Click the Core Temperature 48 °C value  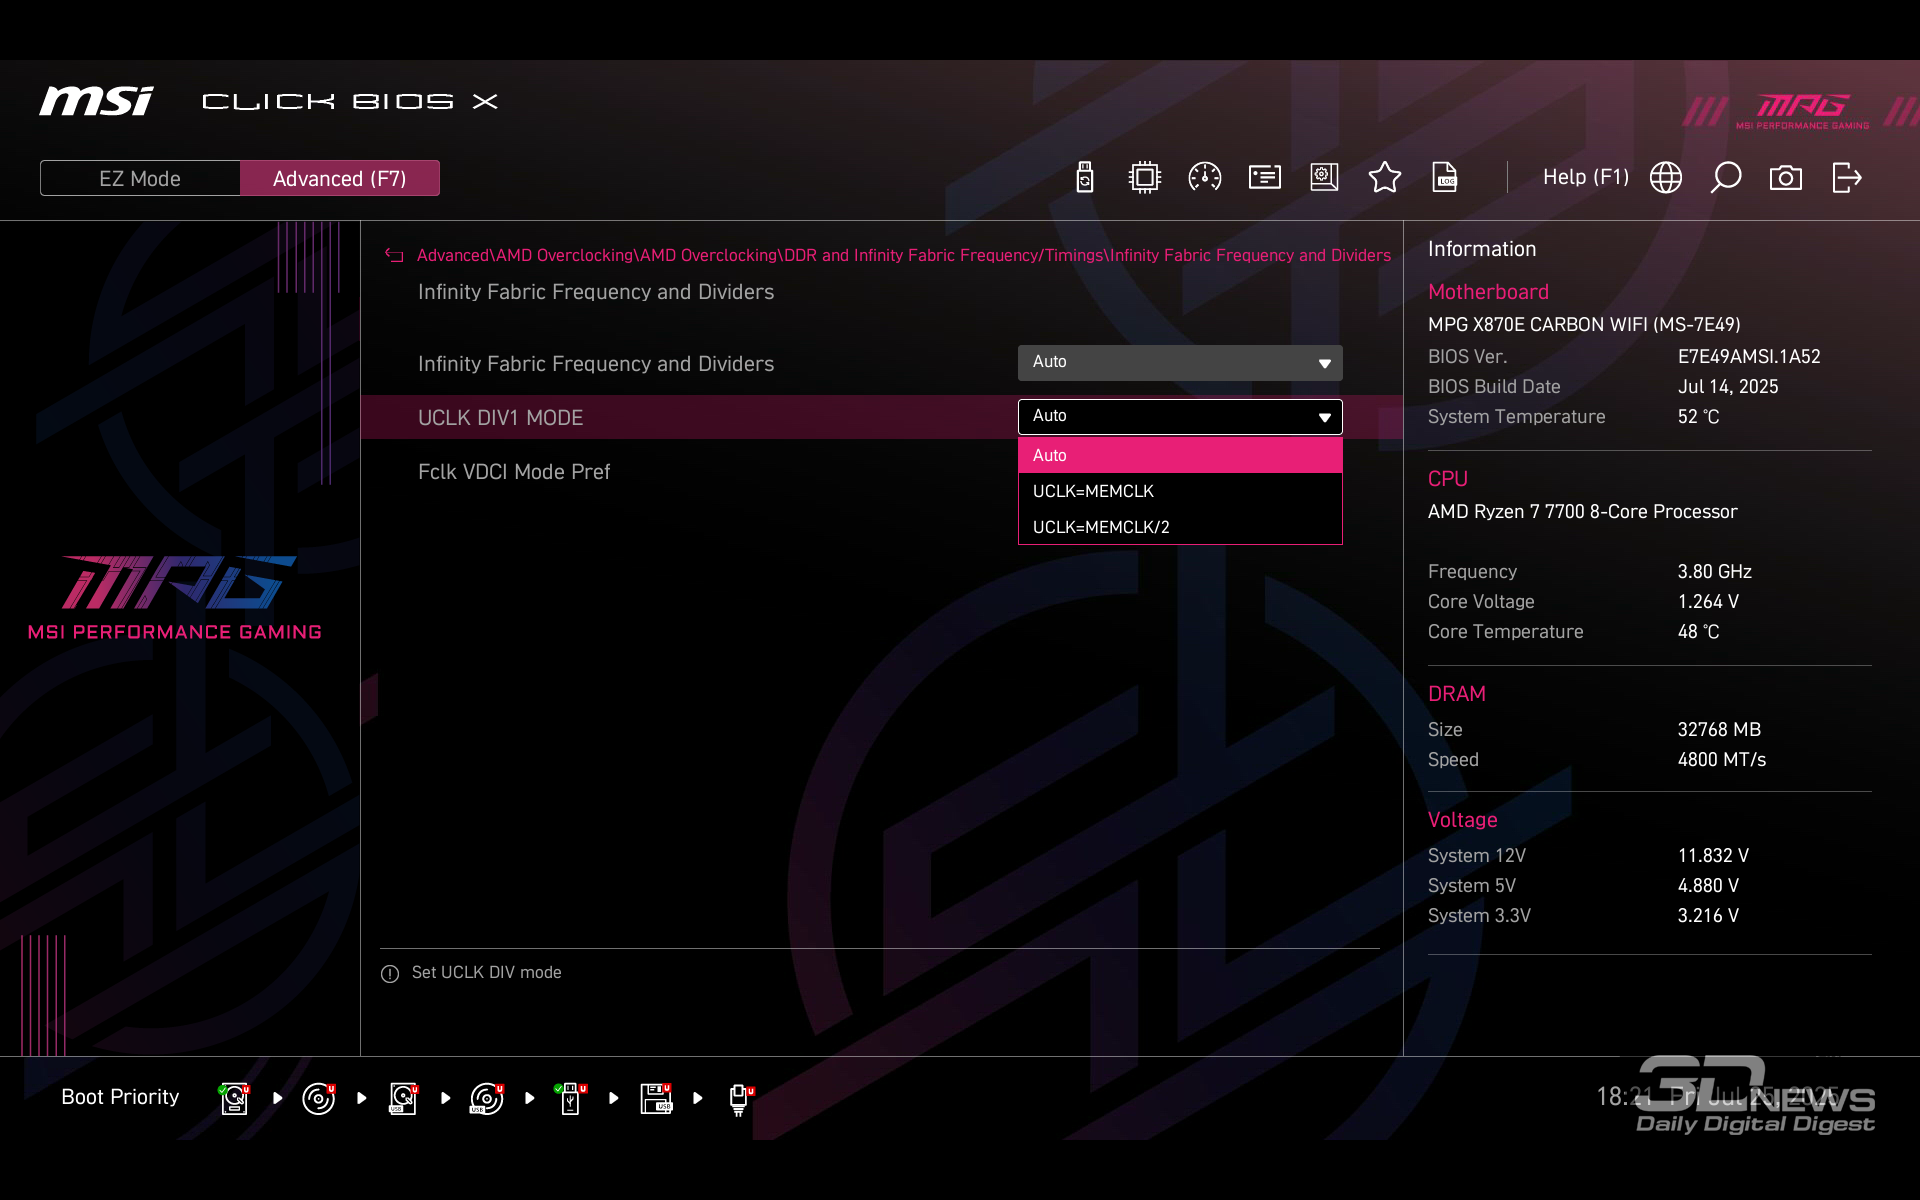1698,632
